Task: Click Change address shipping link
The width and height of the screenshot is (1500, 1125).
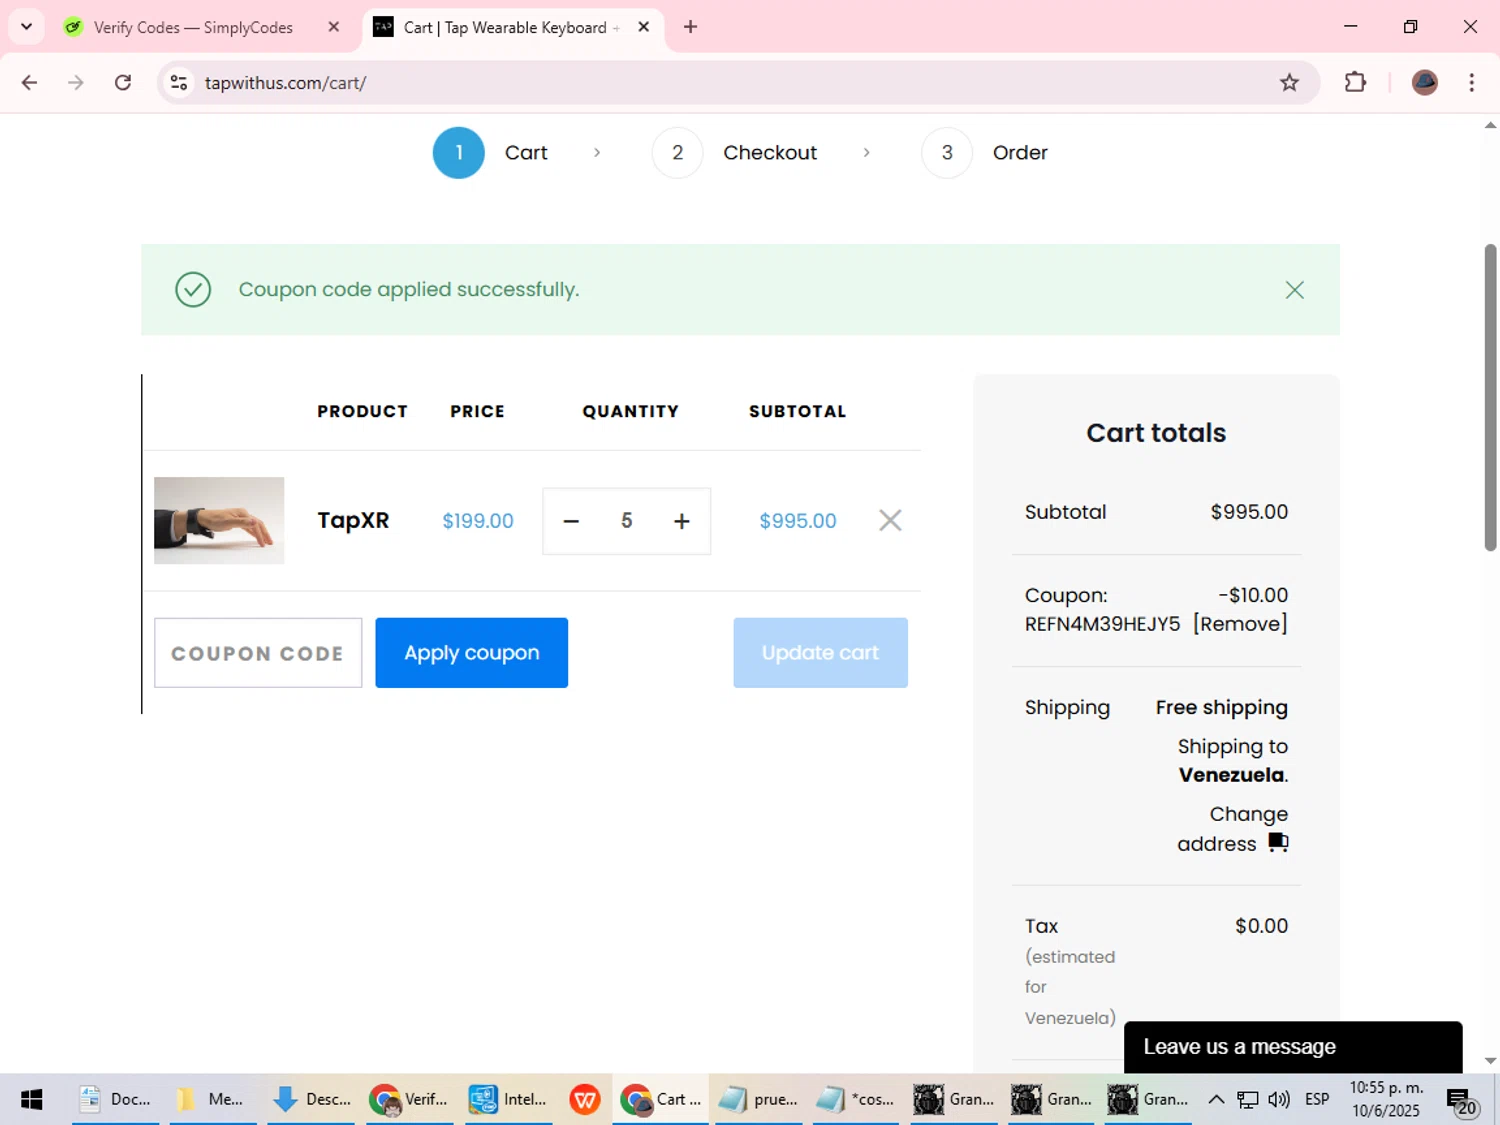Action: tap(1233, 829)
